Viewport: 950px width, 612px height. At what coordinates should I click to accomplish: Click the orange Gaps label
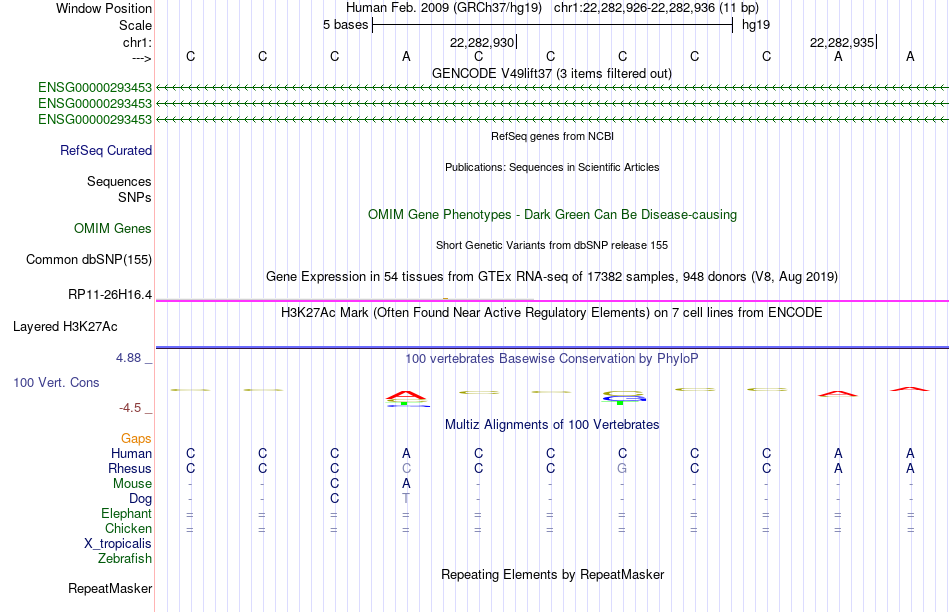click(x=136, y=438)
